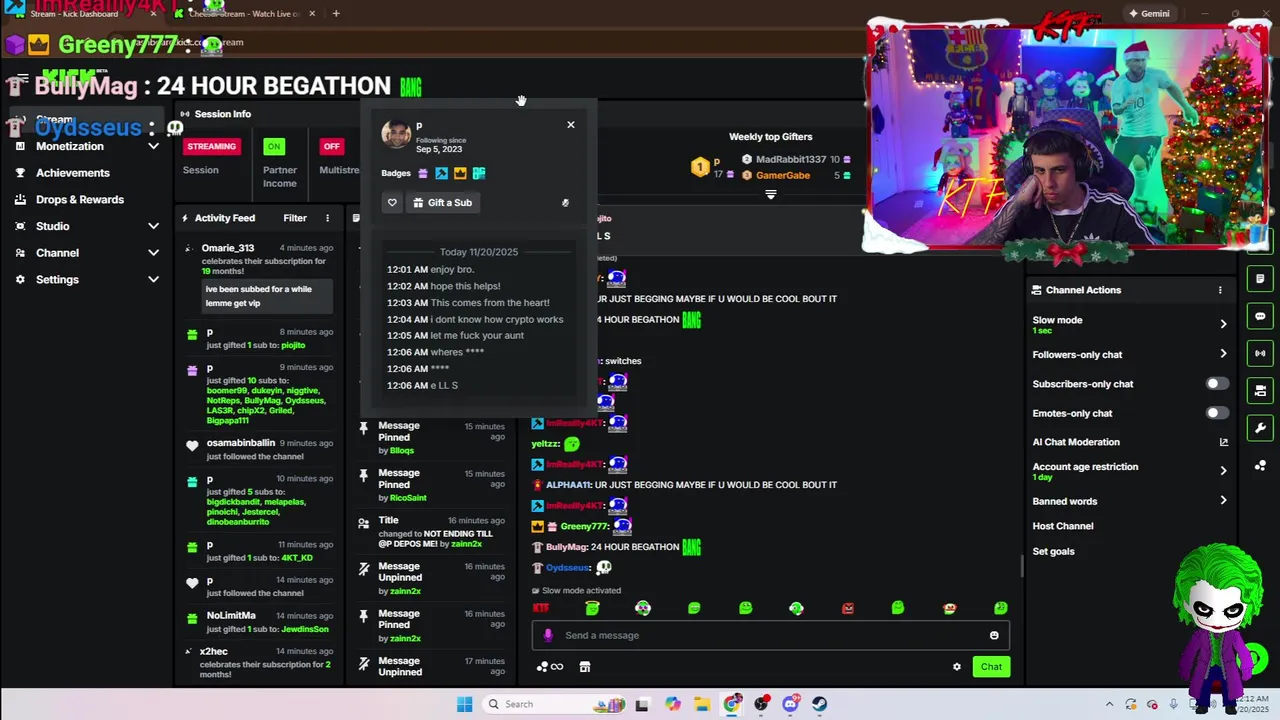The width and height of the screenshot is (1280, 720).
Task: Click JewdinsSon username in Activity Feed
Action: 305,629
